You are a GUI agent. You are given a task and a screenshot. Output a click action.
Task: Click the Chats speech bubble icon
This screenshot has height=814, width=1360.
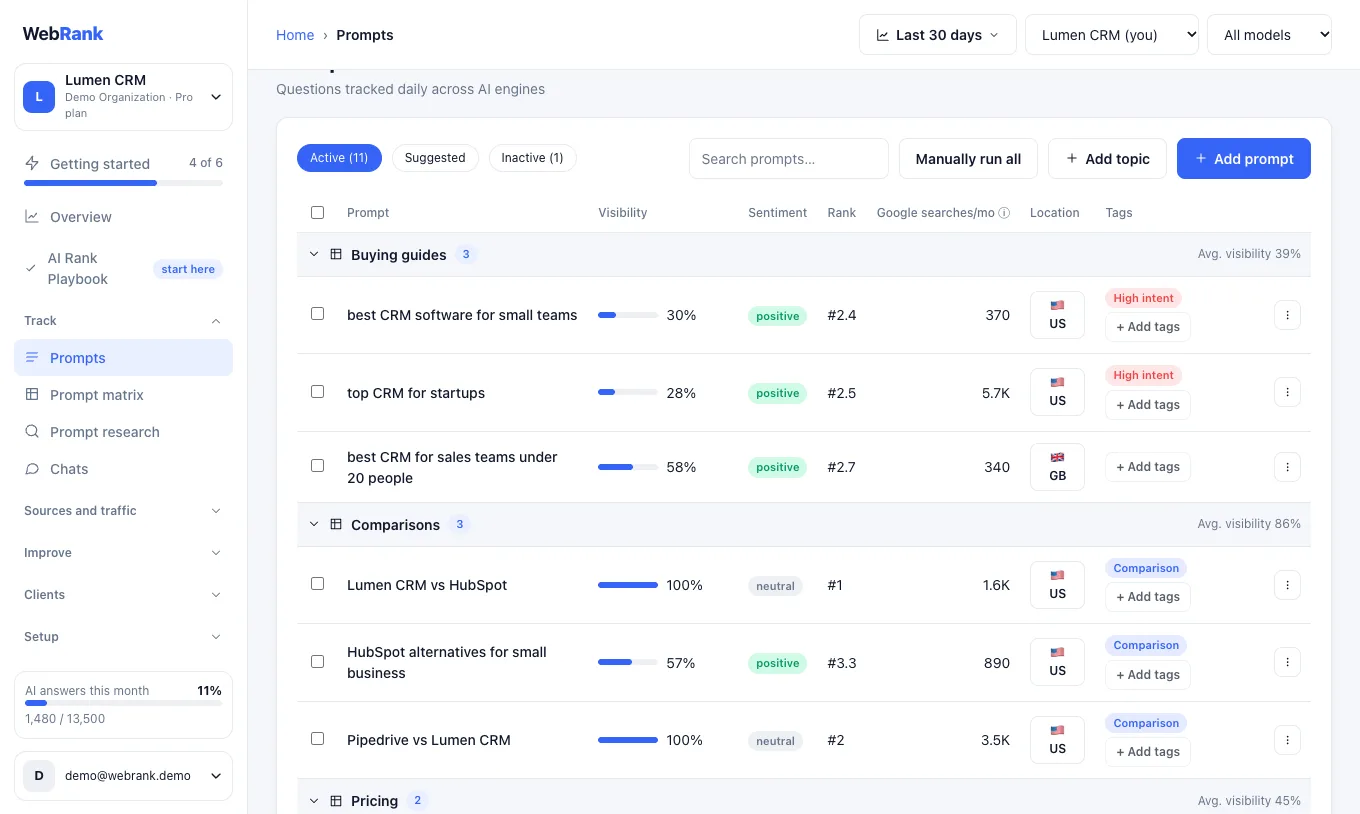[32, 469]
